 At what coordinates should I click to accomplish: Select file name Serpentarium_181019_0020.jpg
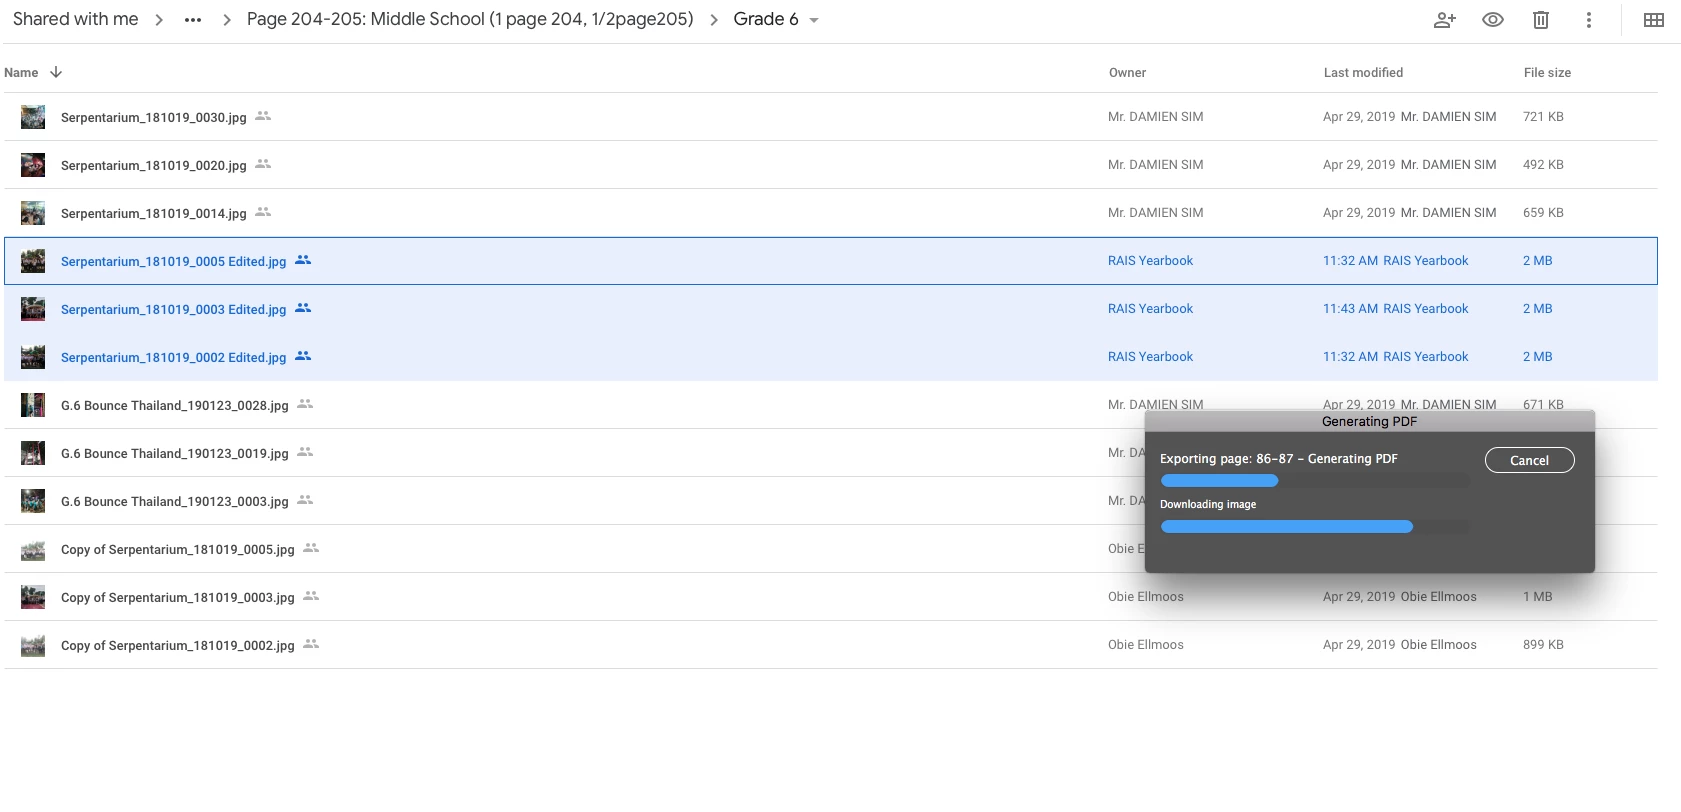pos(153,166)
